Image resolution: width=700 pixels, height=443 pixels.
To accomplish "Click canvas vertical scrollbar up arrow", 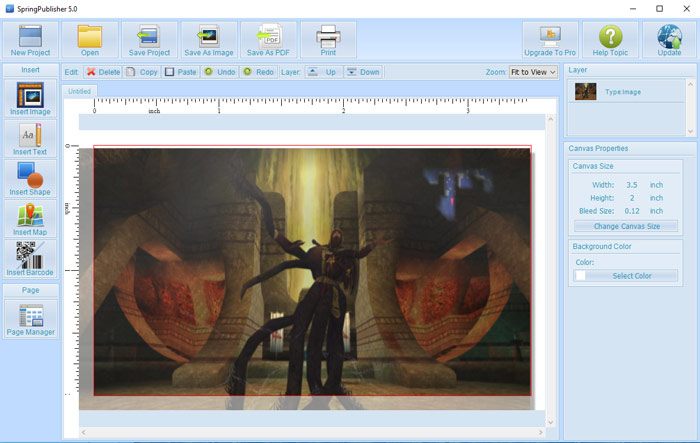I will coord(551,119).
